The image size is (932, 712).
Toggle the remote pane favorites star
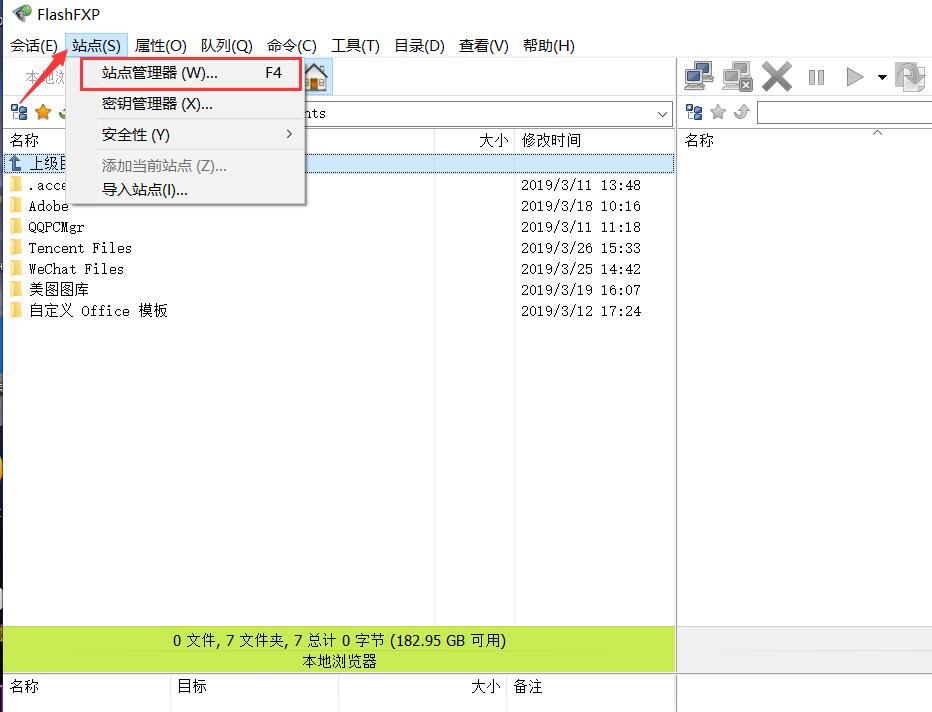click(716, 111)
